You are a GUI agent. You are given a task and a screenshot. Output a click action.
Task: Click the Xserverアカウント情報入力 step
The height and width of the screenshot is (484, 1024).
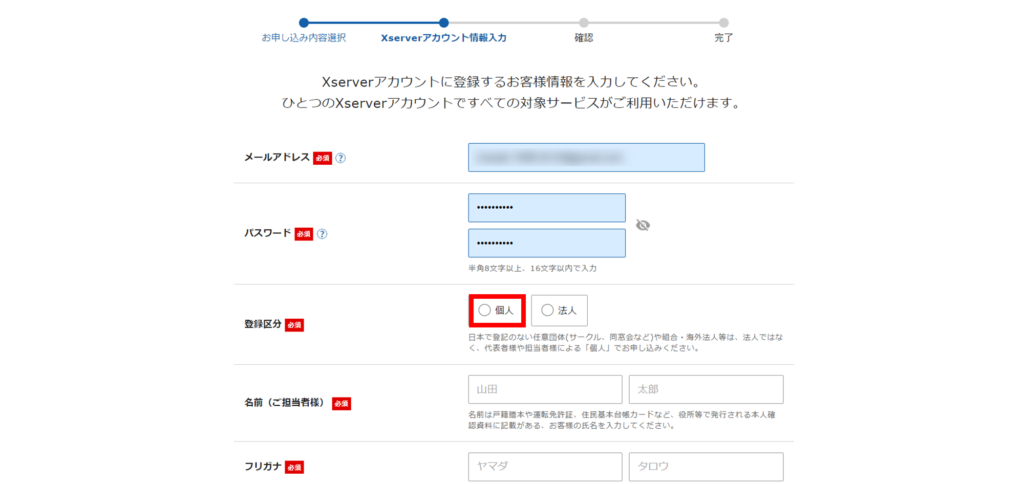coord(444,38)
